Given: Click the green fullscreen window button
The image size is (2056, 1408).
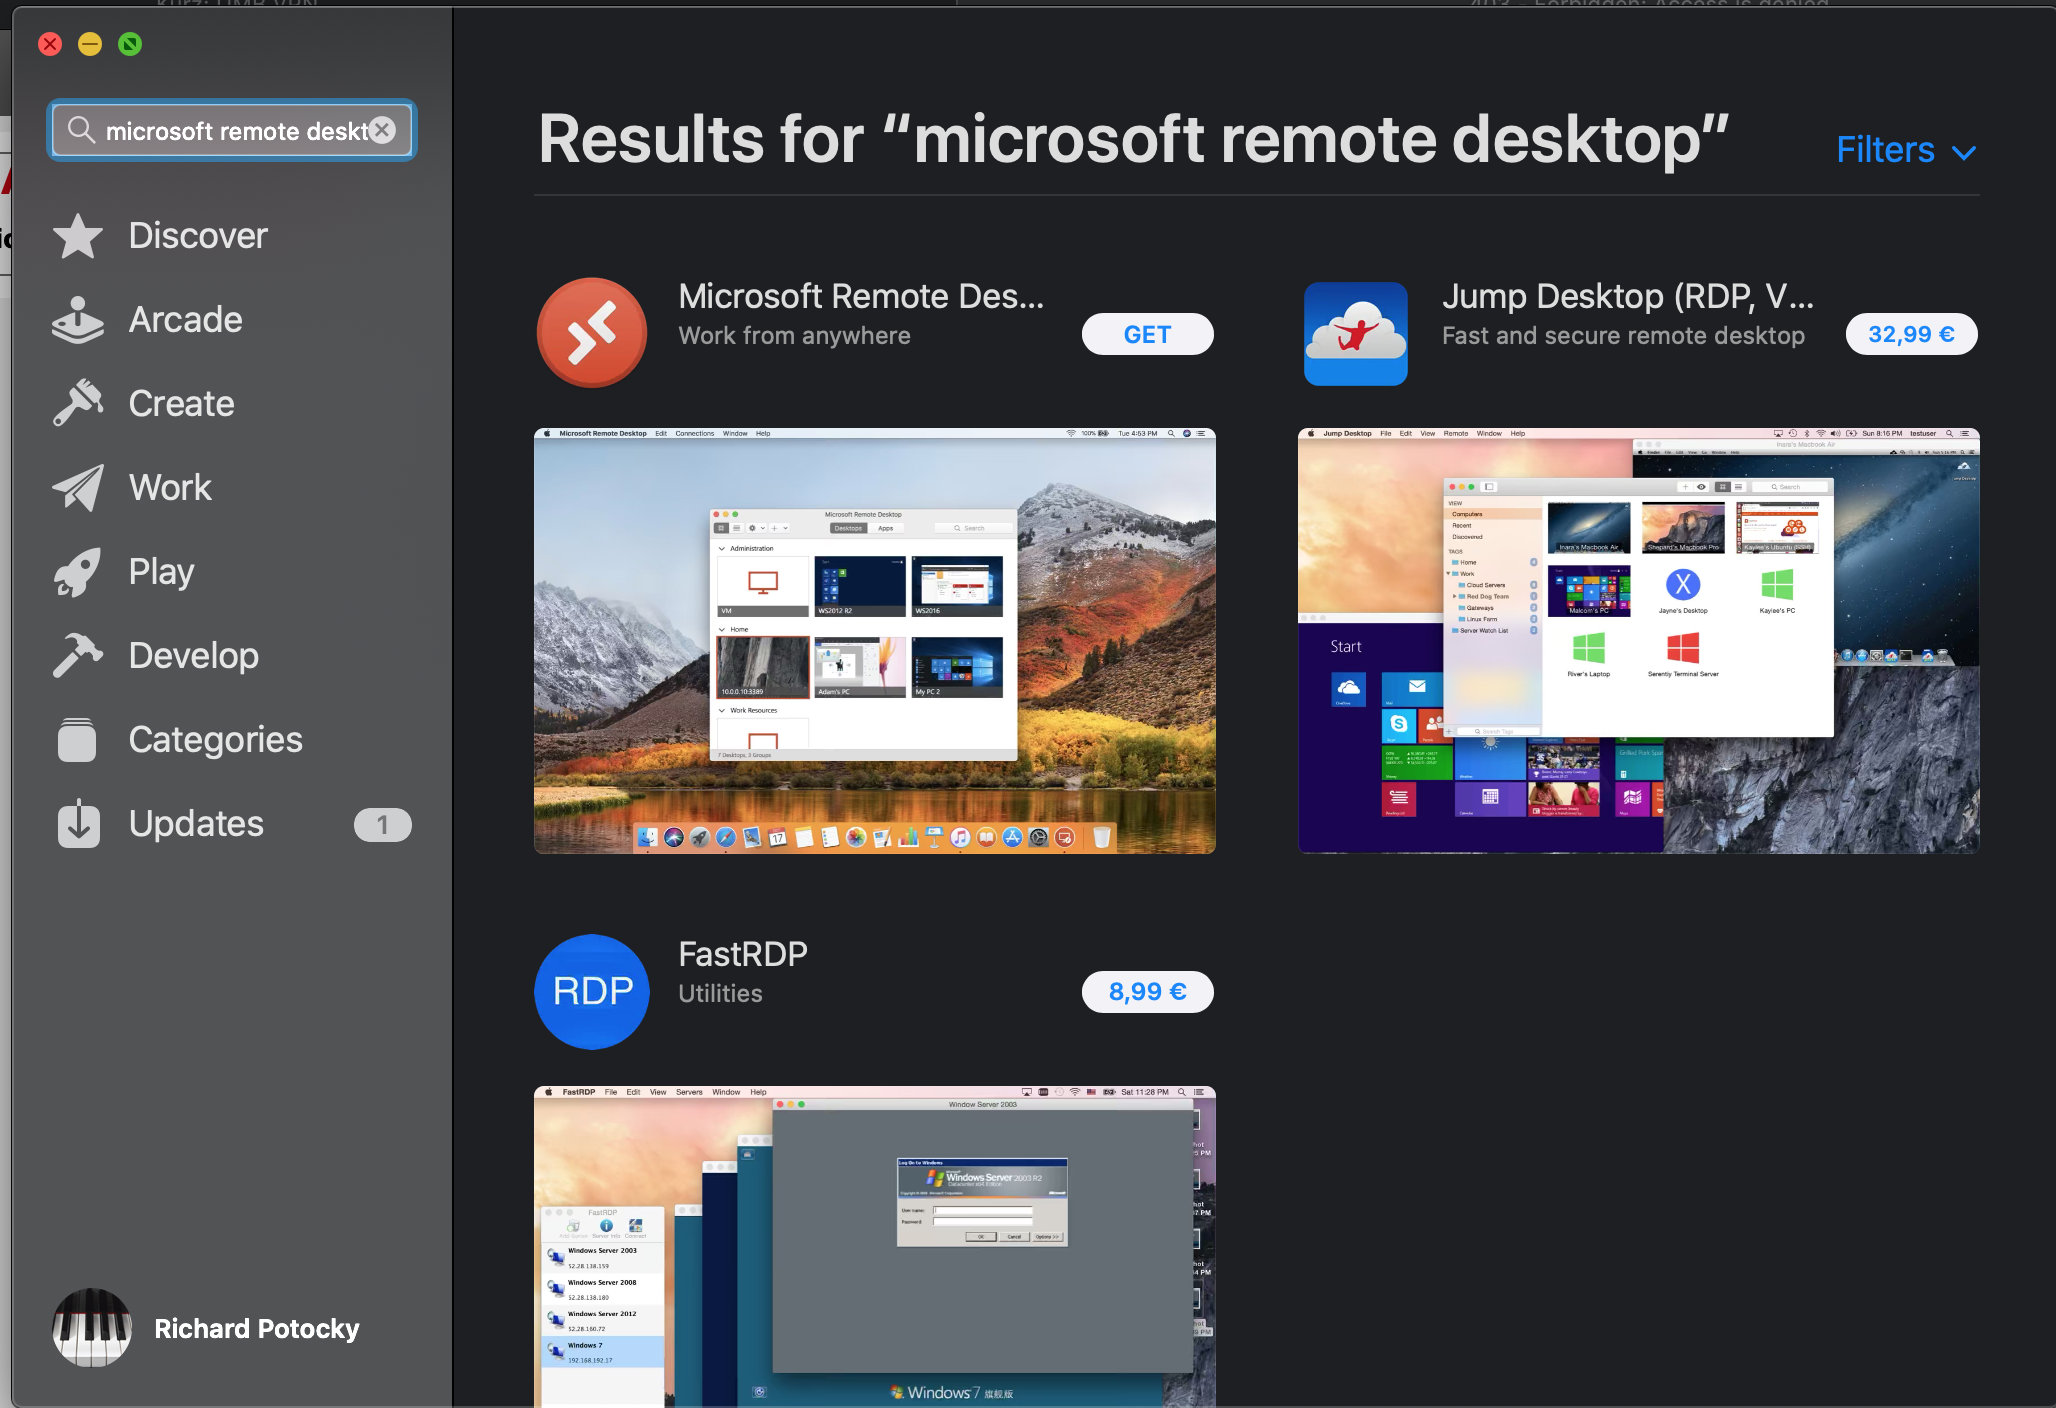Looking at the screenshot, I should pyautogui.click(x=130, y=44).
